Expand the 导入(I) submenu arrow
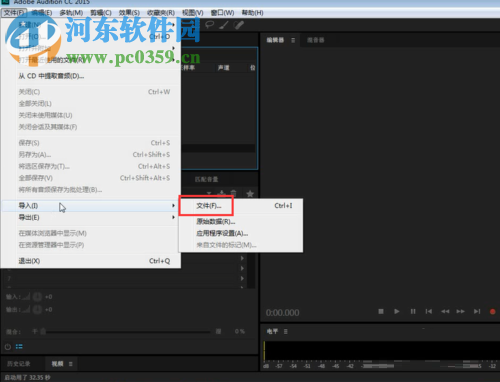Screen dimensions: 500x382 (x=173, y=205)
